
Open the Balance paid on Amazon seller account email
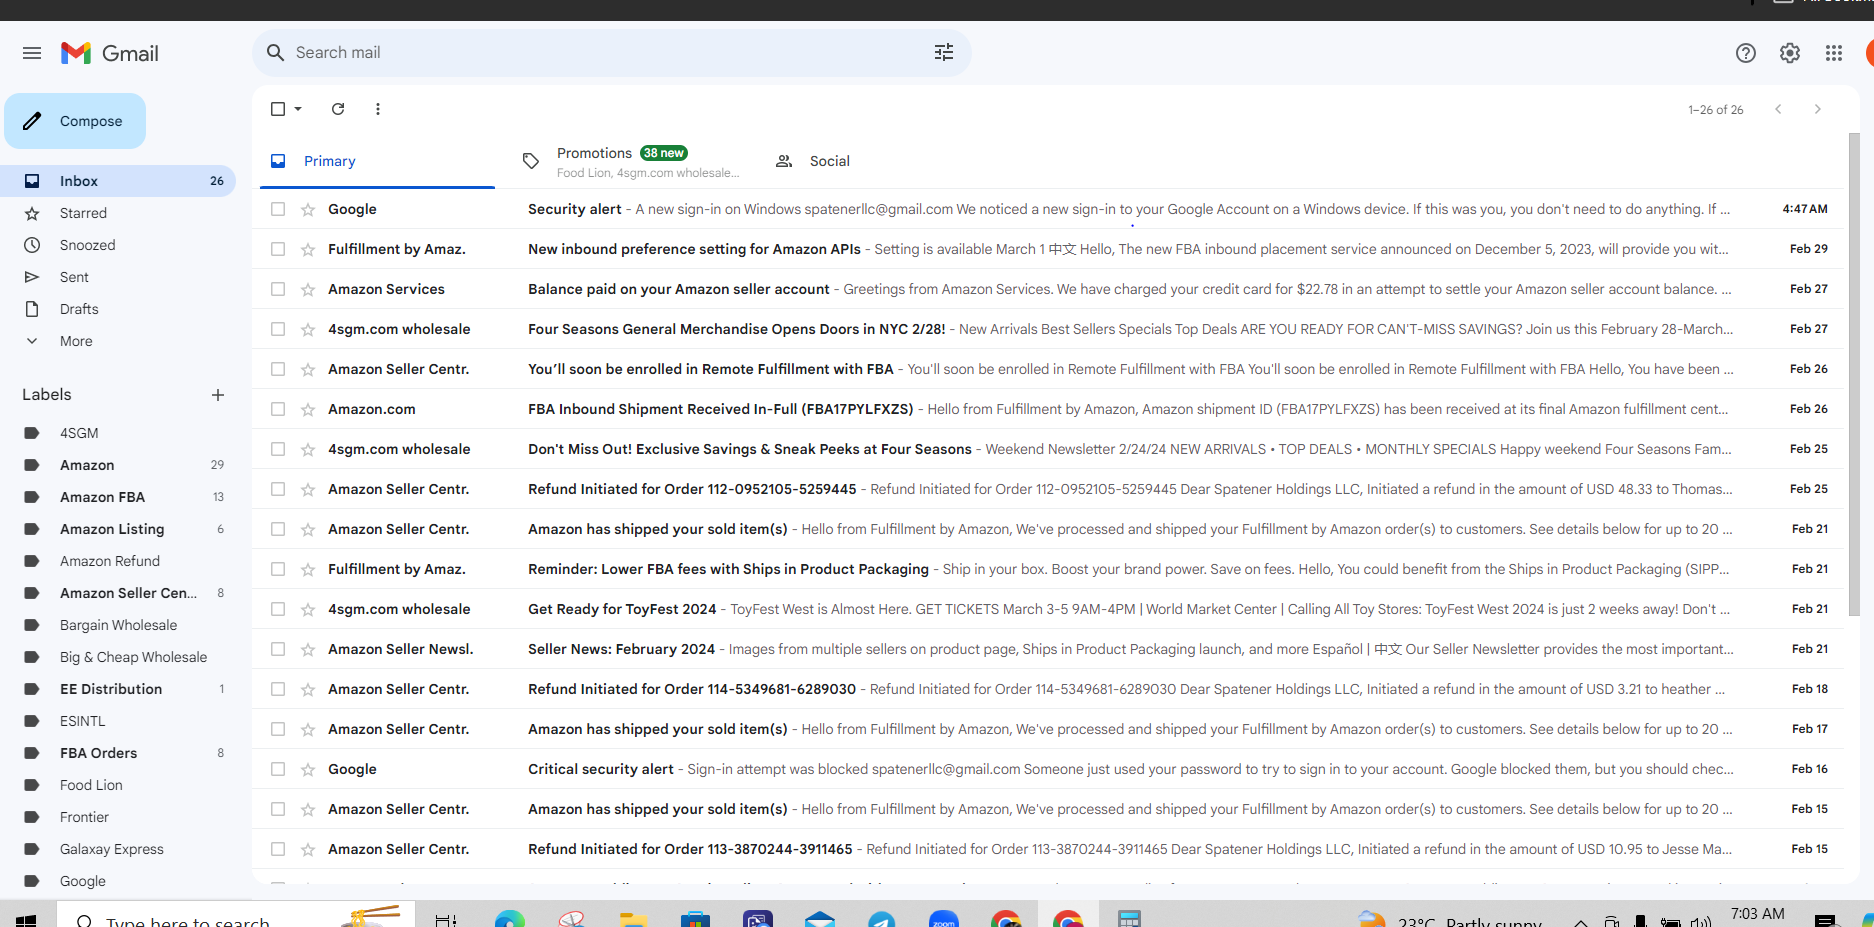[x=1048, y=289]
